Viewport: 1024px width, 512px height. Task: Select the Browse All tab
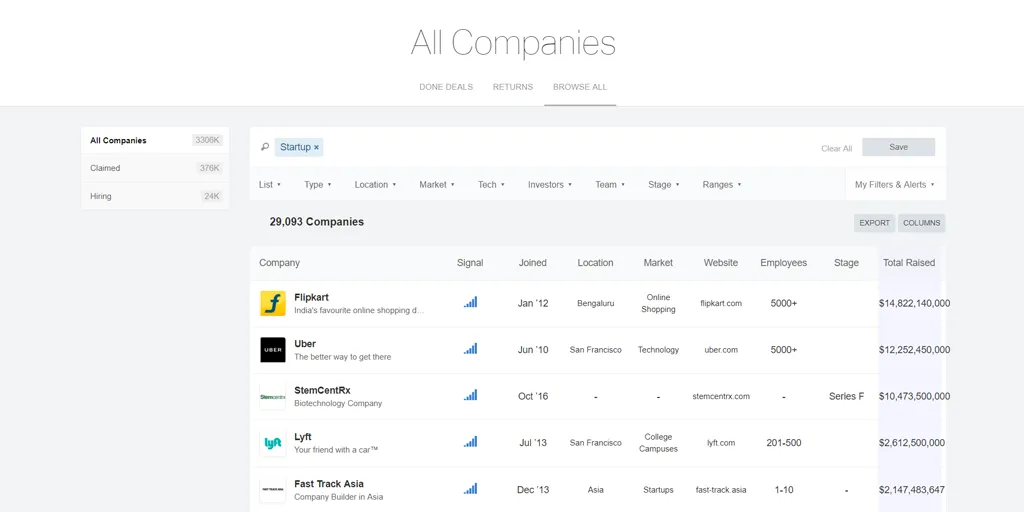[x=580, y=87]
